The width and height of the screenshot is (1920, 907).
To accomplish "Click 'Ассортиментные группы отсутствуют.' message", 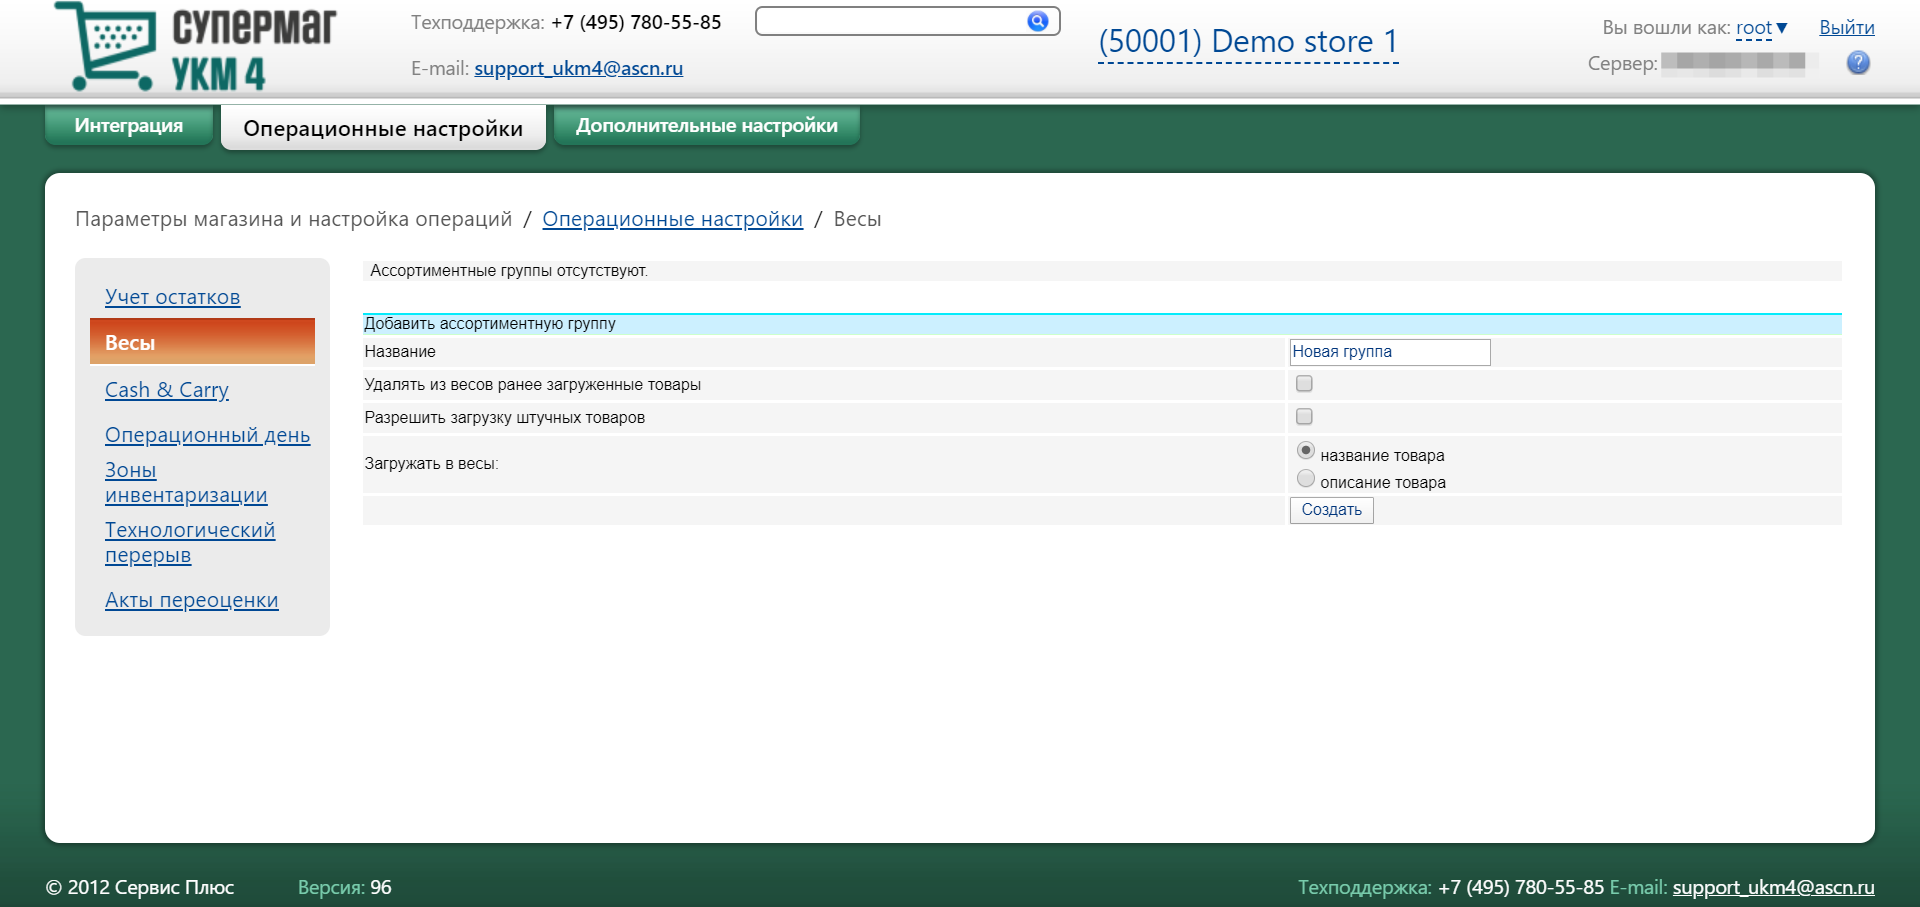I will (509, 271).
